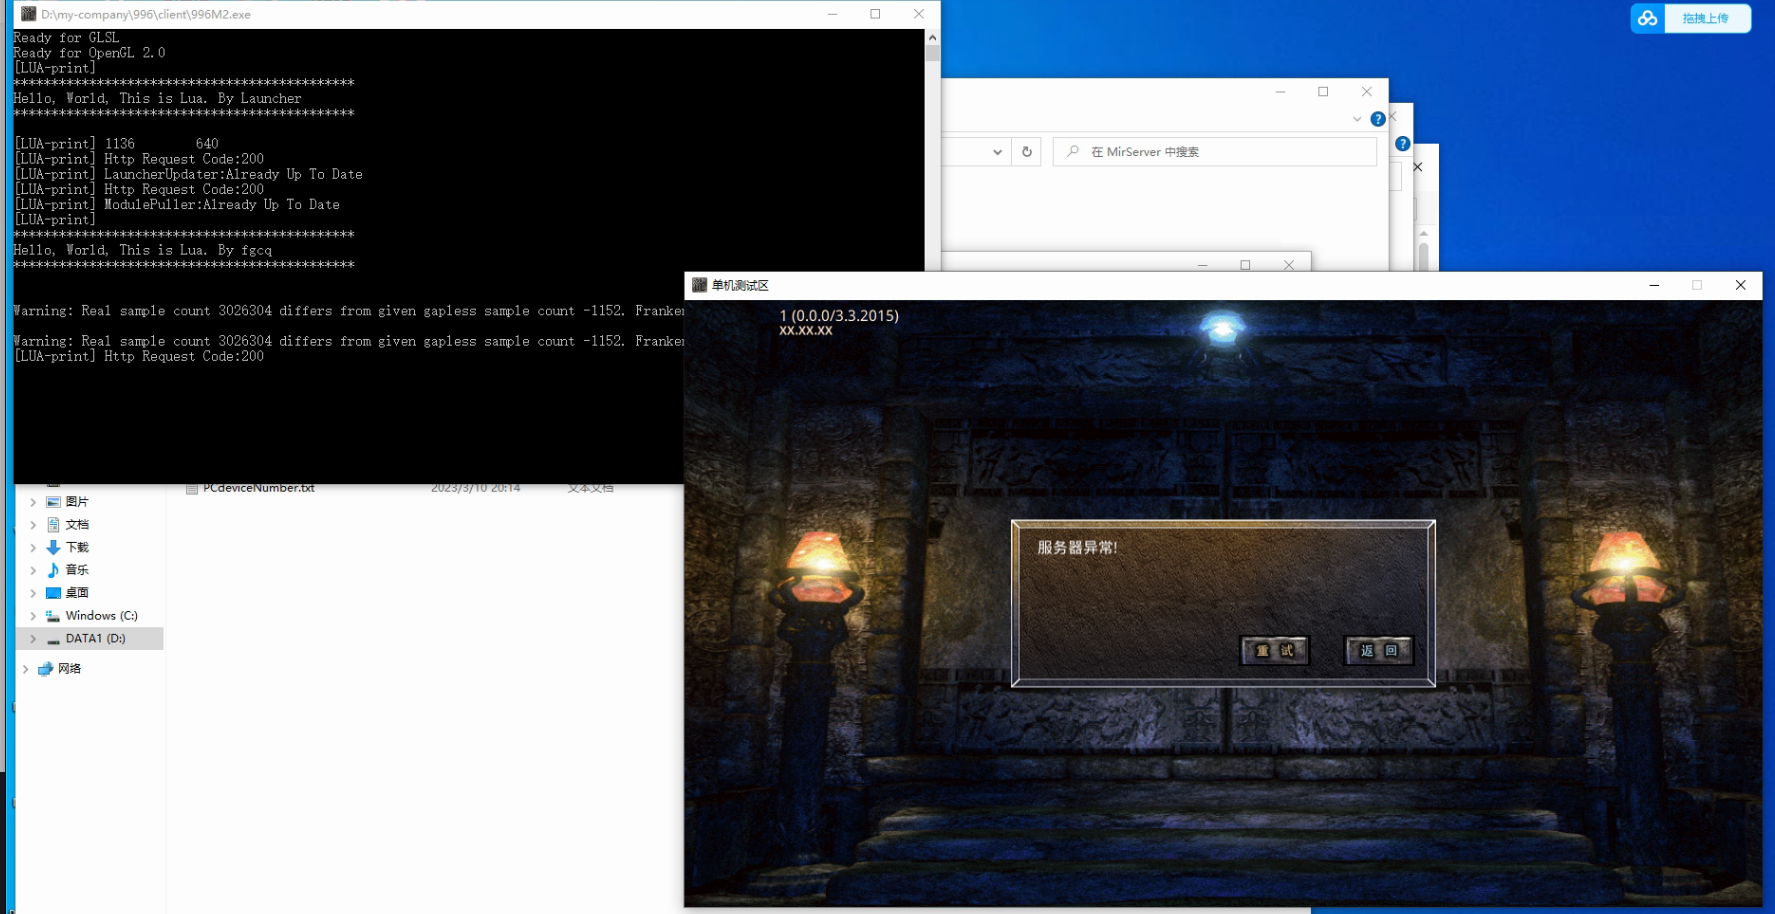Open the 下载 downloads folder icon
This screenshot has width=1775, height=914.
coord(54,547)
